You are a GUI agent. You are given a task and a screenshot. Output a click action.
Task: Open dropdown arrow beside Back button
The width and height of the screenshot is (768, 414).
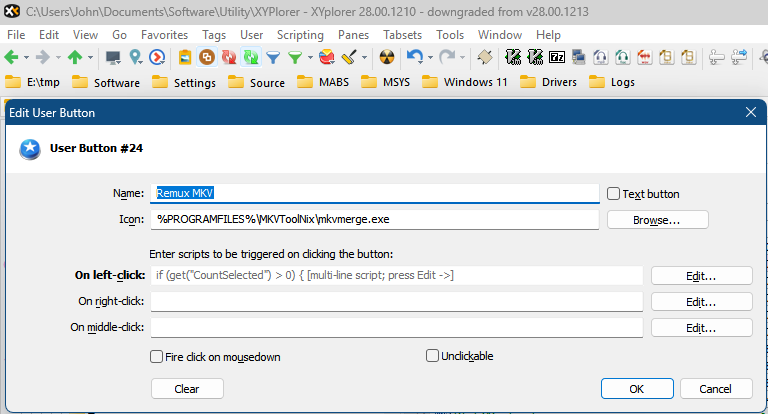[26, 57]
